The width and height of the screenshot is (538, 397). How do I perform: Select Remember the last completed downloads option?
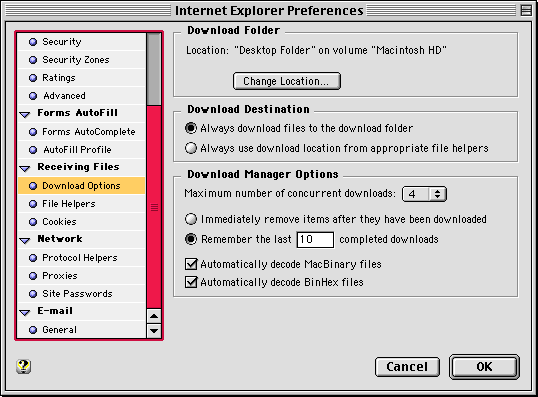point(191,239)
